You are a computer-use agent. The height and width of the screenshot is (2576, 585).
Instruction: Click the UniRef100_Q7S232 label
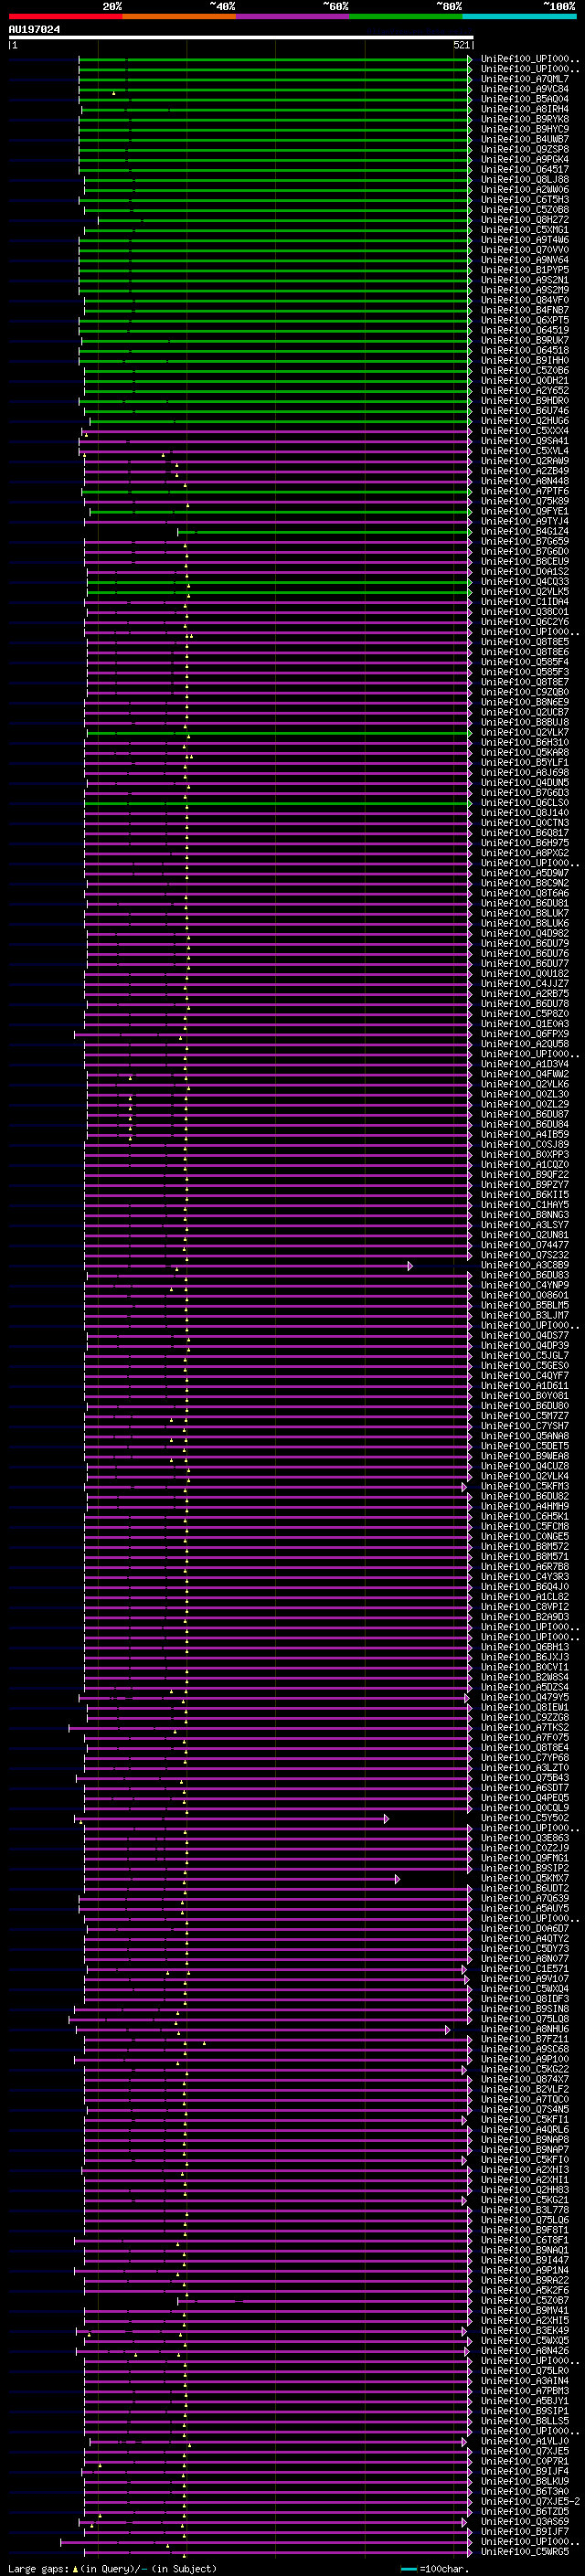pyautogui.click(x=524, y=1255)
